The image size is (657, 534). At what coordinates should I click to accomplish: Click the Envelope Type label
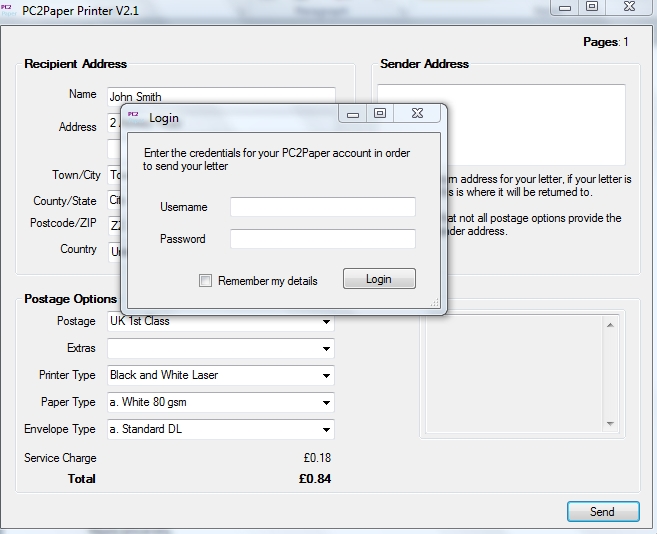(60, 429)
